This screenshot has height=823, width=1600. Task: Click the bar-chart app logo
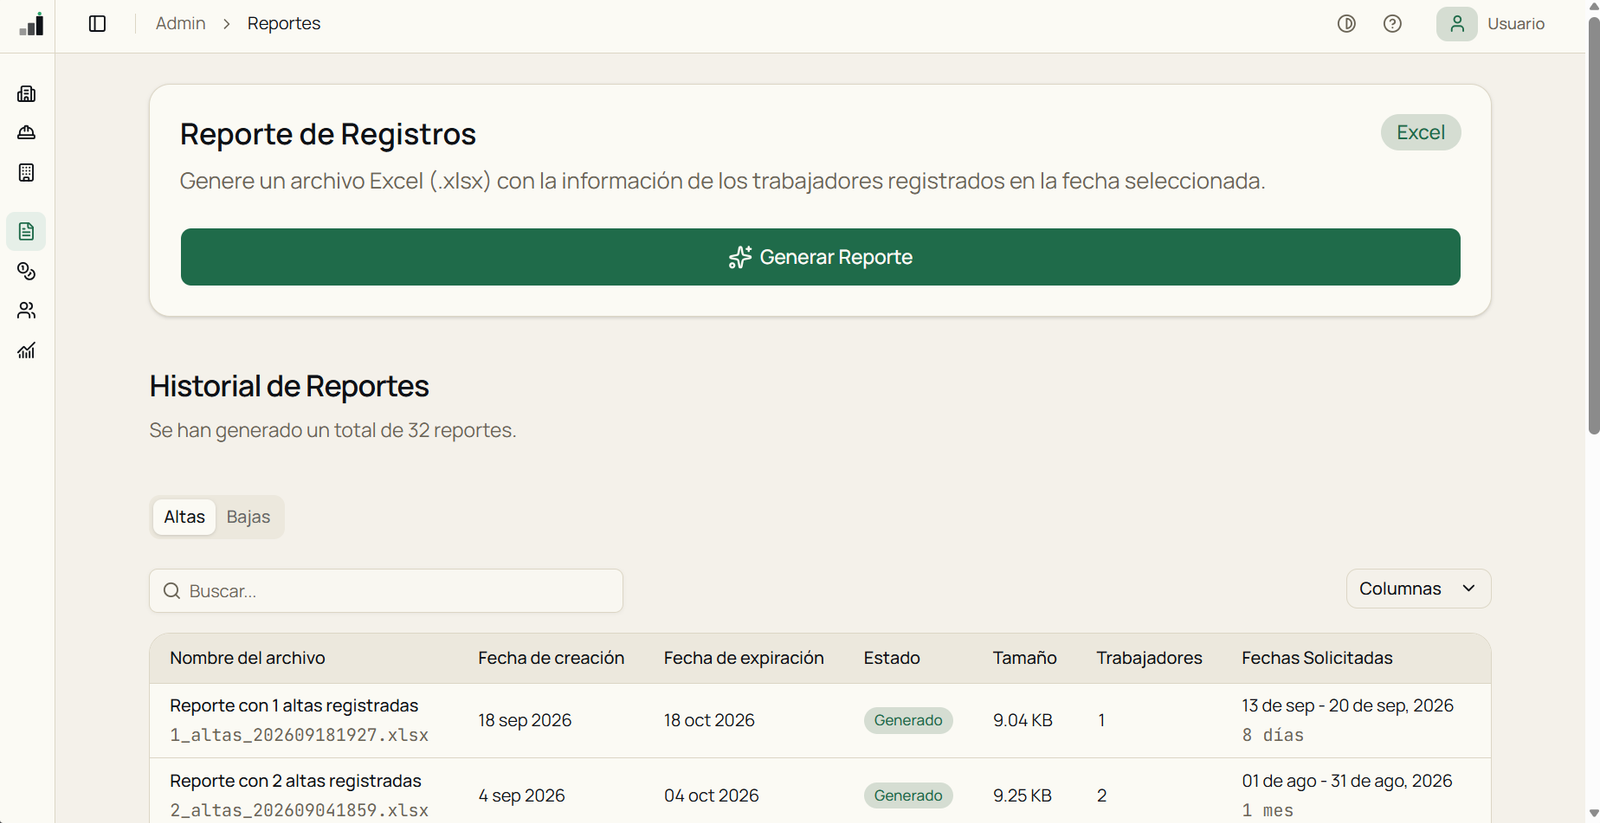(x=32, y=24)
